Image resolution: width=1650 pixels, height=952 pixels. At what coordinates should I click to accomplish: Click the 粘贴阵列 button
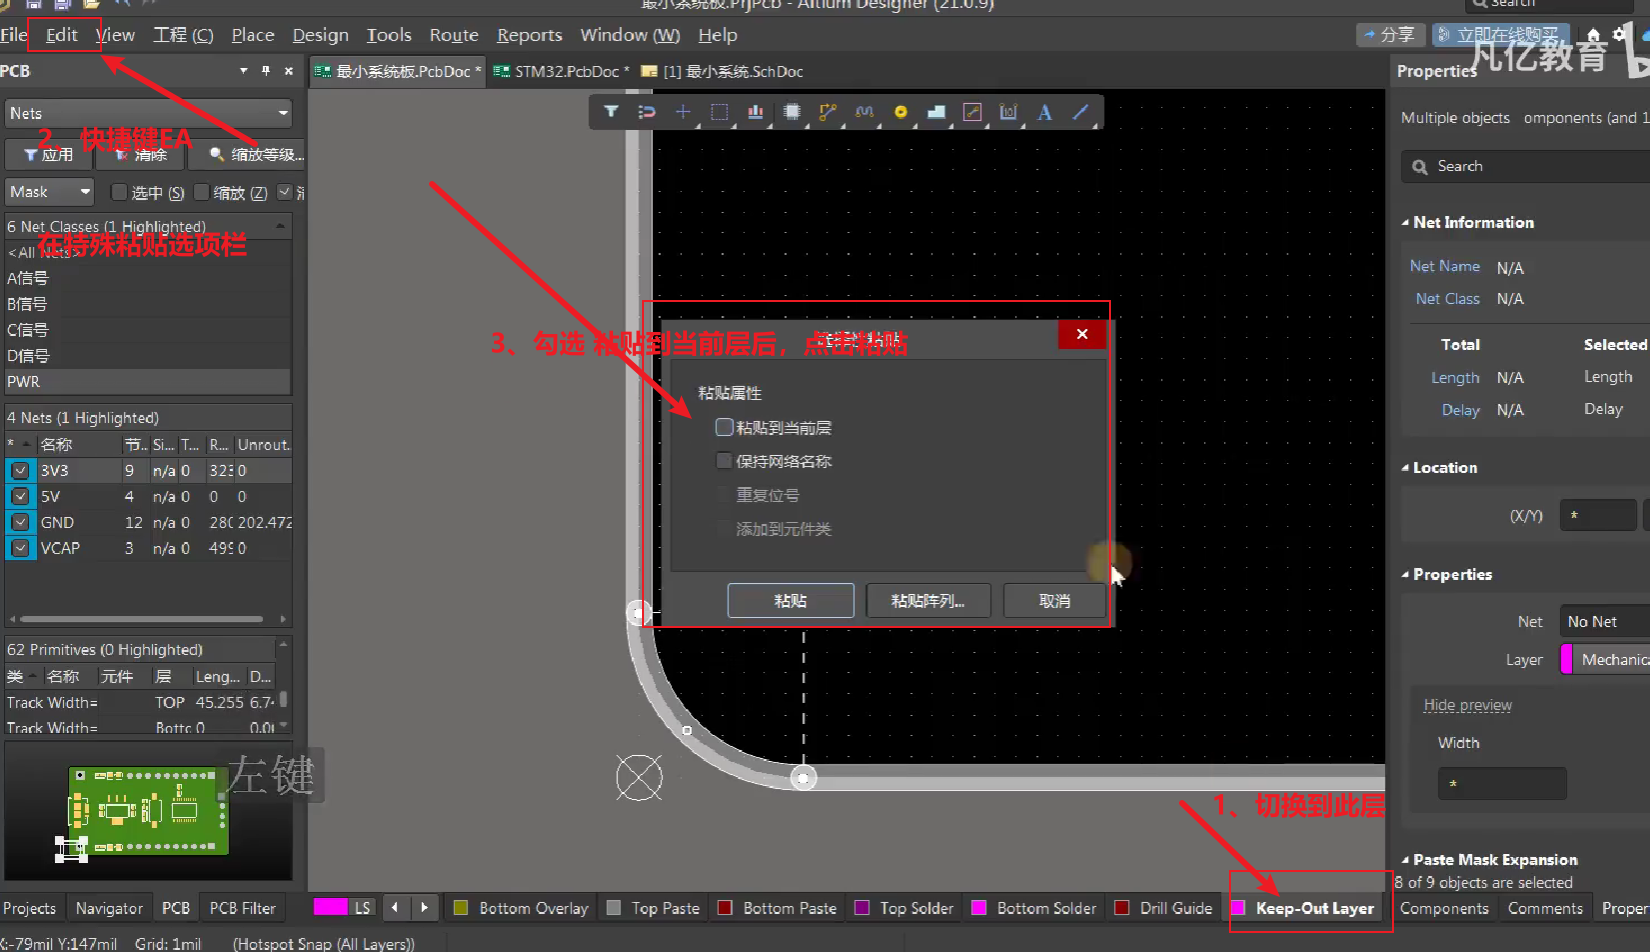point(928,601)
